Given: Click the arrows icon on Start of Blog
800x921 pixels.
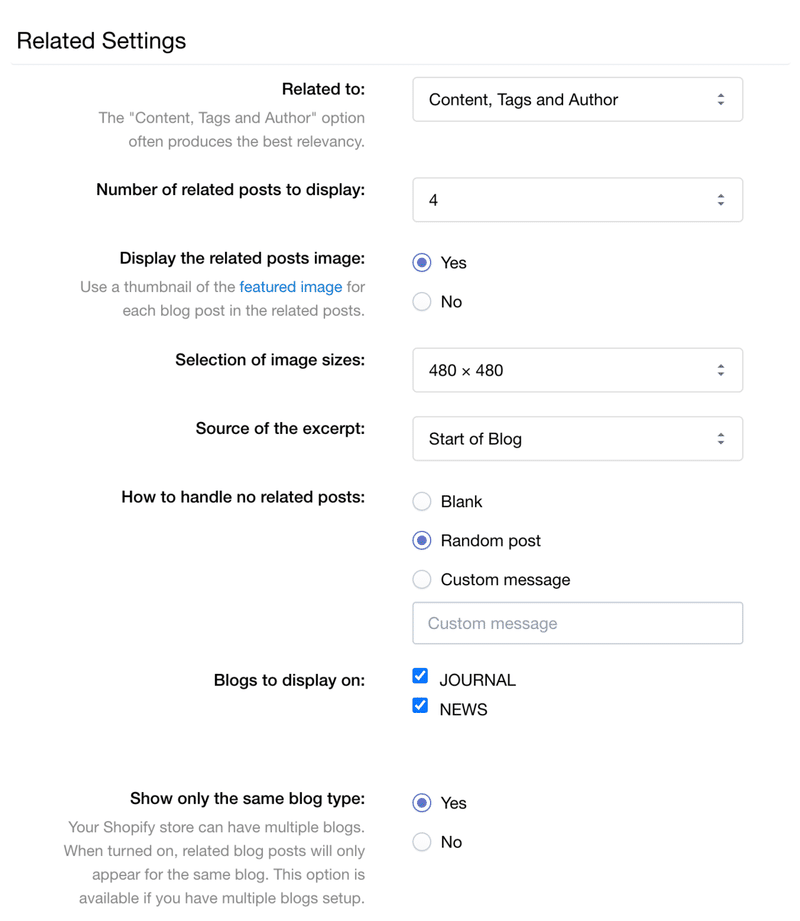Looking at the screenshot, I should (720, 439).
